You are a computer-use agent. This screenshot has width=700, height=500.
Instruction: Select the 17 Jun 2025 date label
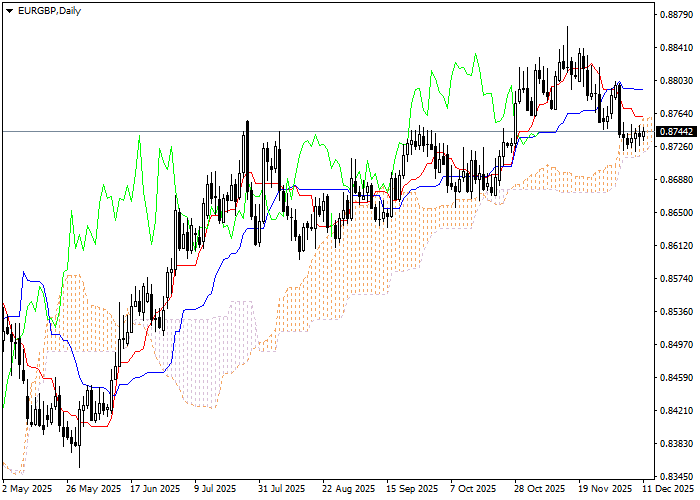point(156,489)
